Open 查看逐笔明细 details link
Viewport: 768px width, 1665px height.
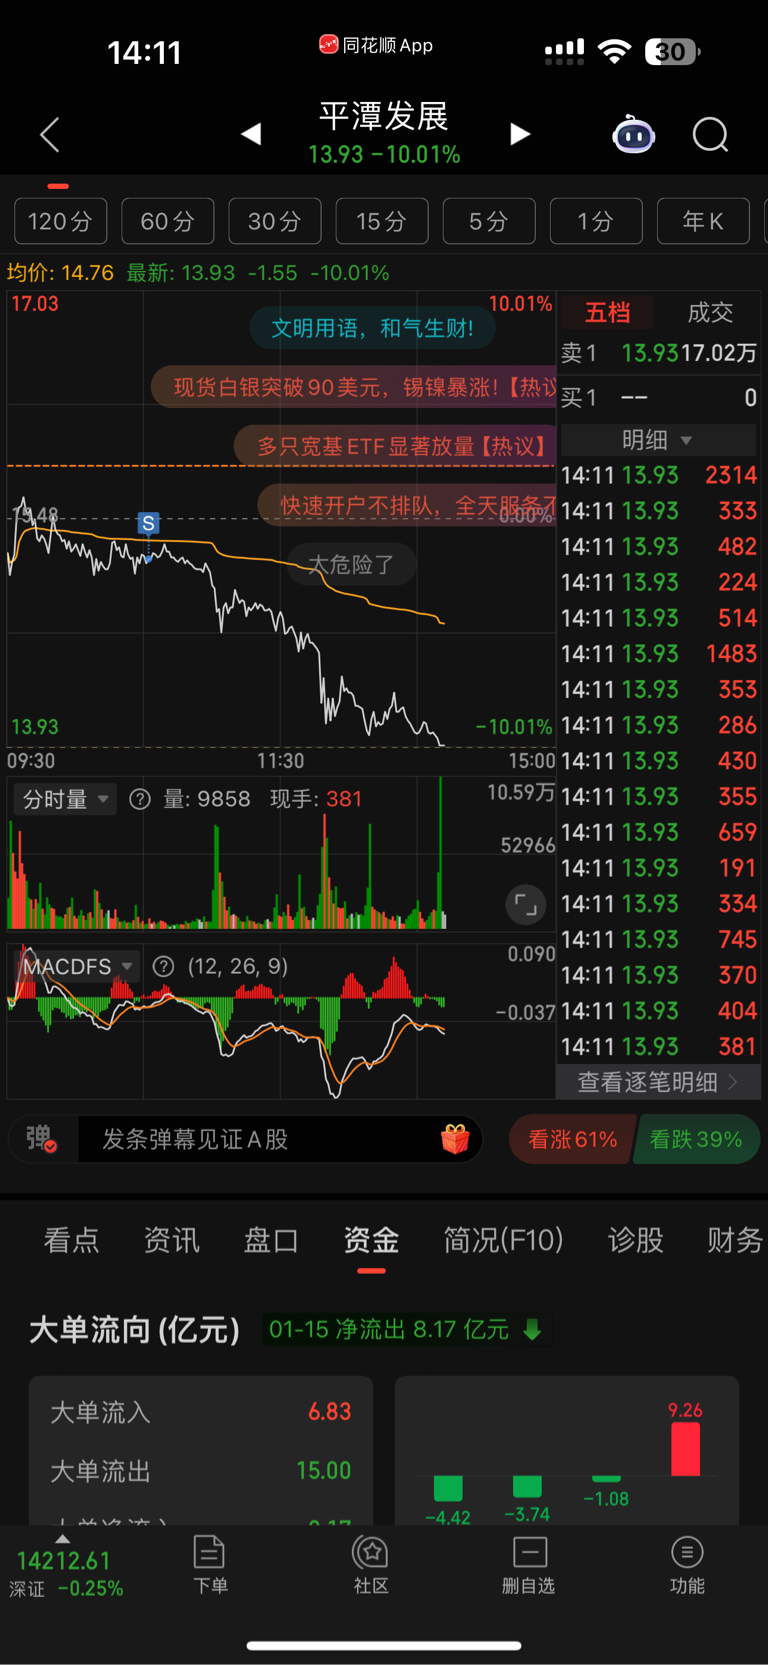click(657, 1082)
